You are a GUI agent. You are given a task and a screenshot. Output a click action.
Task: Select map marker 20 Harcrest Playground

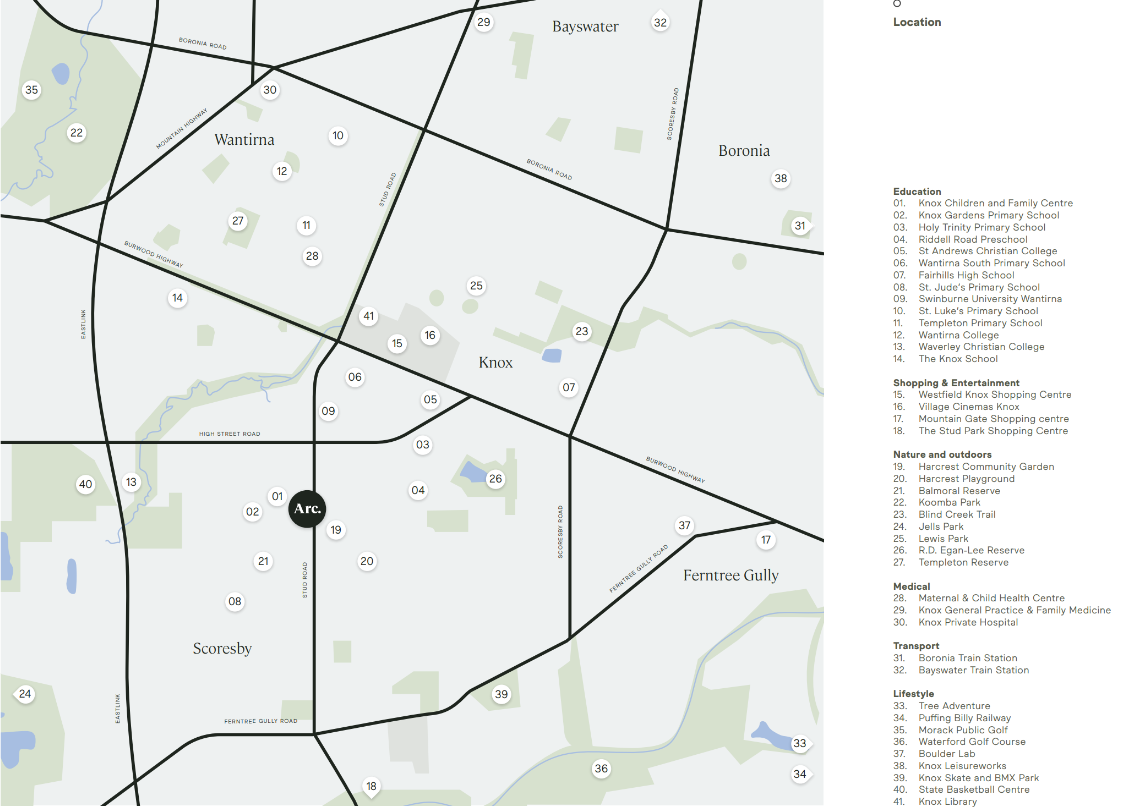pos(367,561)
